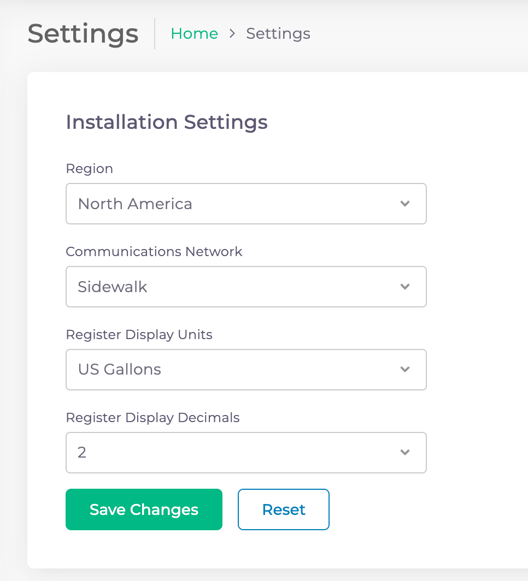Screen dimensions: 528x581
Task: Open the decimals dropdown showing value 2
Action: coord(246,452)
